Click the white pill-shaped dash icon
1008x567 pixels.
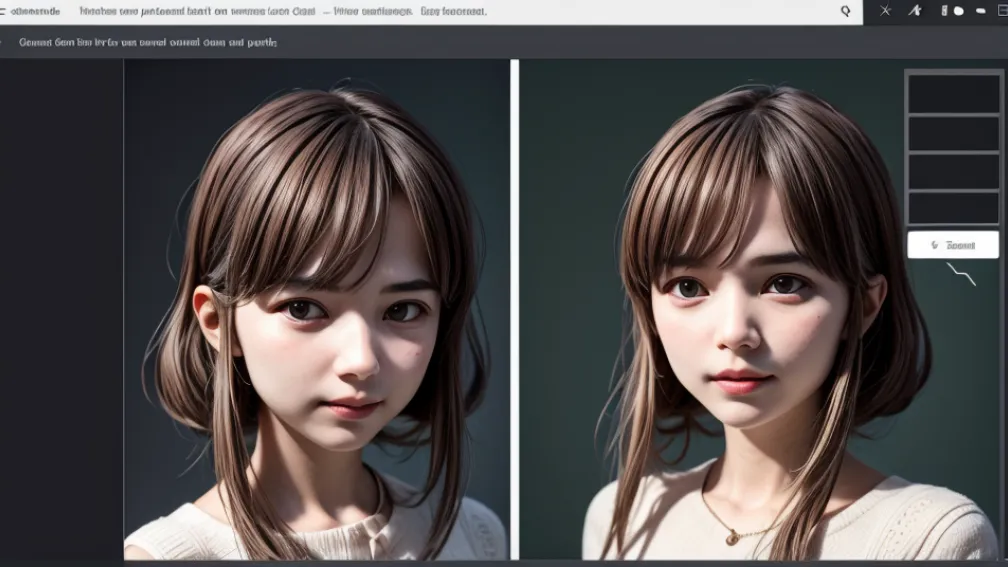980,11
